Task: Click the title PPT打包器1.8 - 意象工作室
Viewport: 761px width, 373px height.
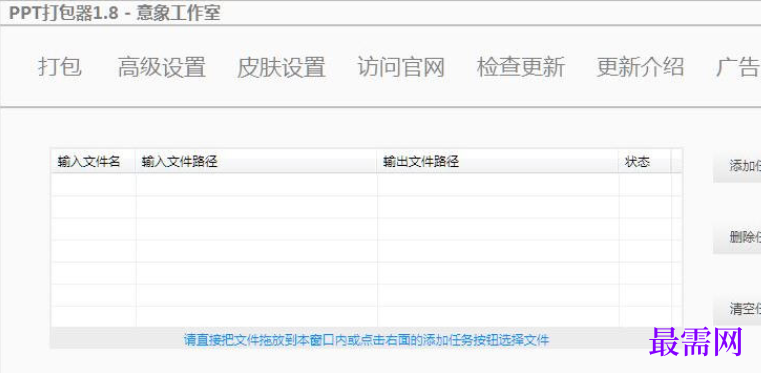Action: (x=115, y=13)
